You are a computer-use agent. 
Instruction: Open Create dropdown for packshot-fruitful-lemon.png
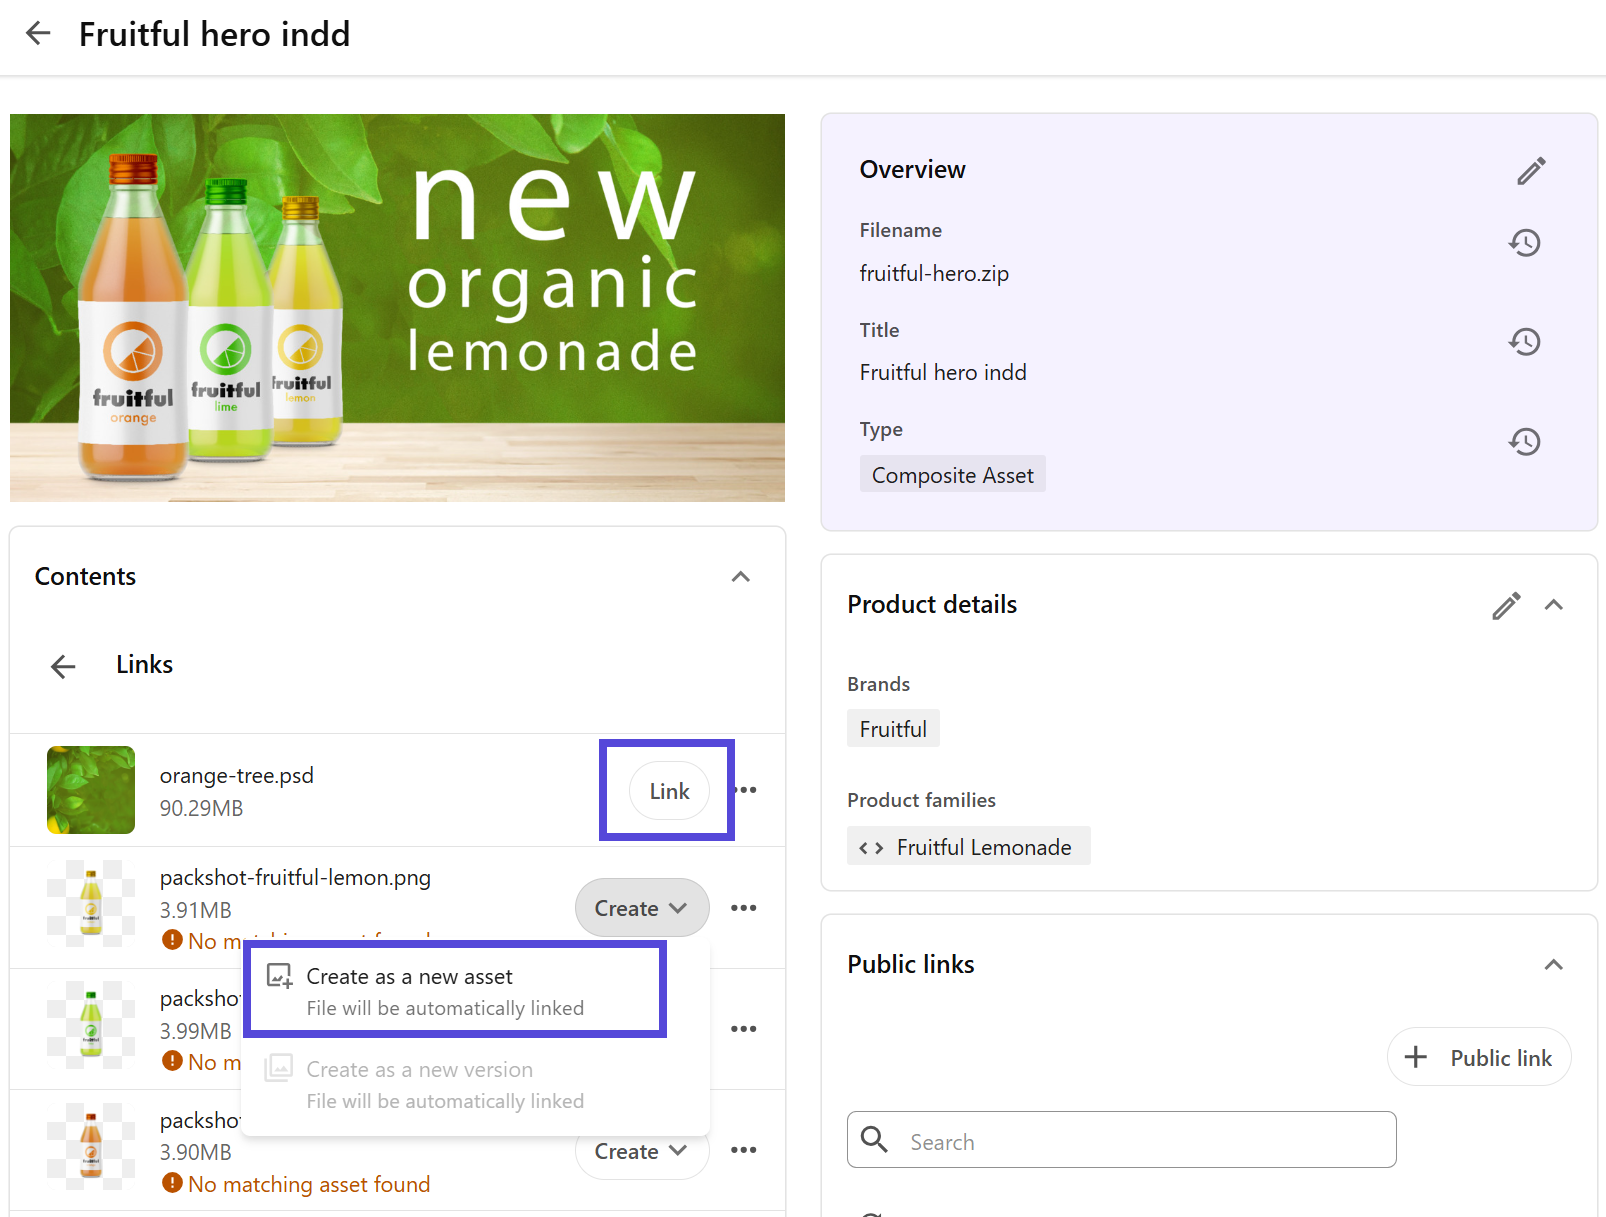pyautogui.click(x=642, y=908)
